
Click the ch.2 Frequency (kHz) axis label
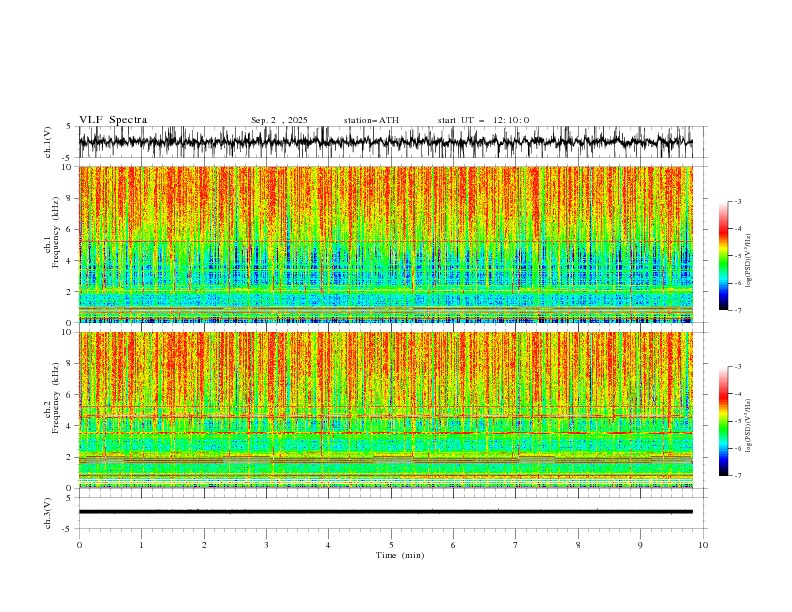pyautogui.click(x=52, y=398)
